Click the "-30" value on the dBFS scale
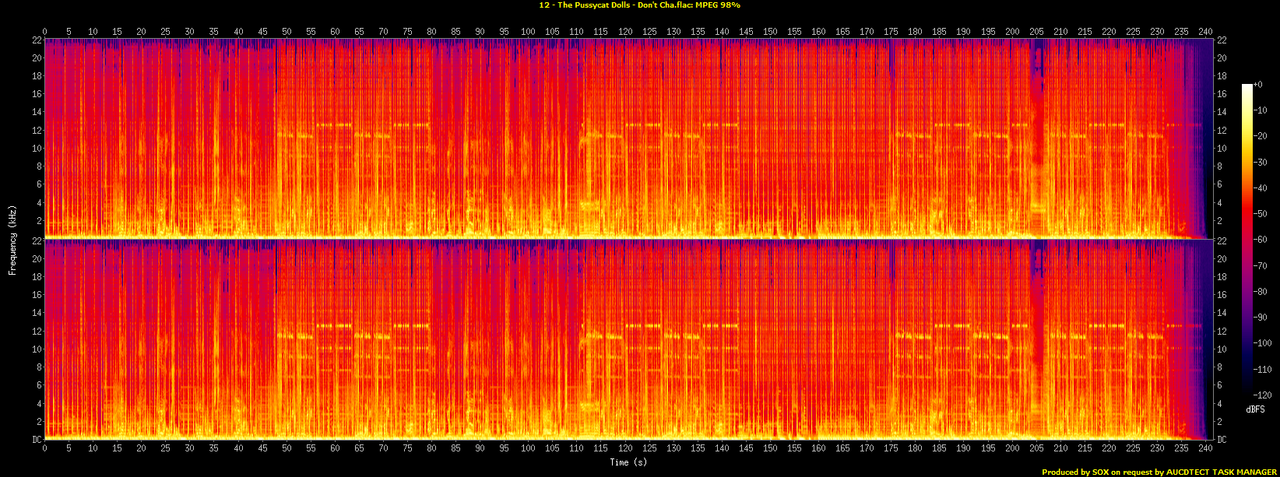 (1261, 163)
